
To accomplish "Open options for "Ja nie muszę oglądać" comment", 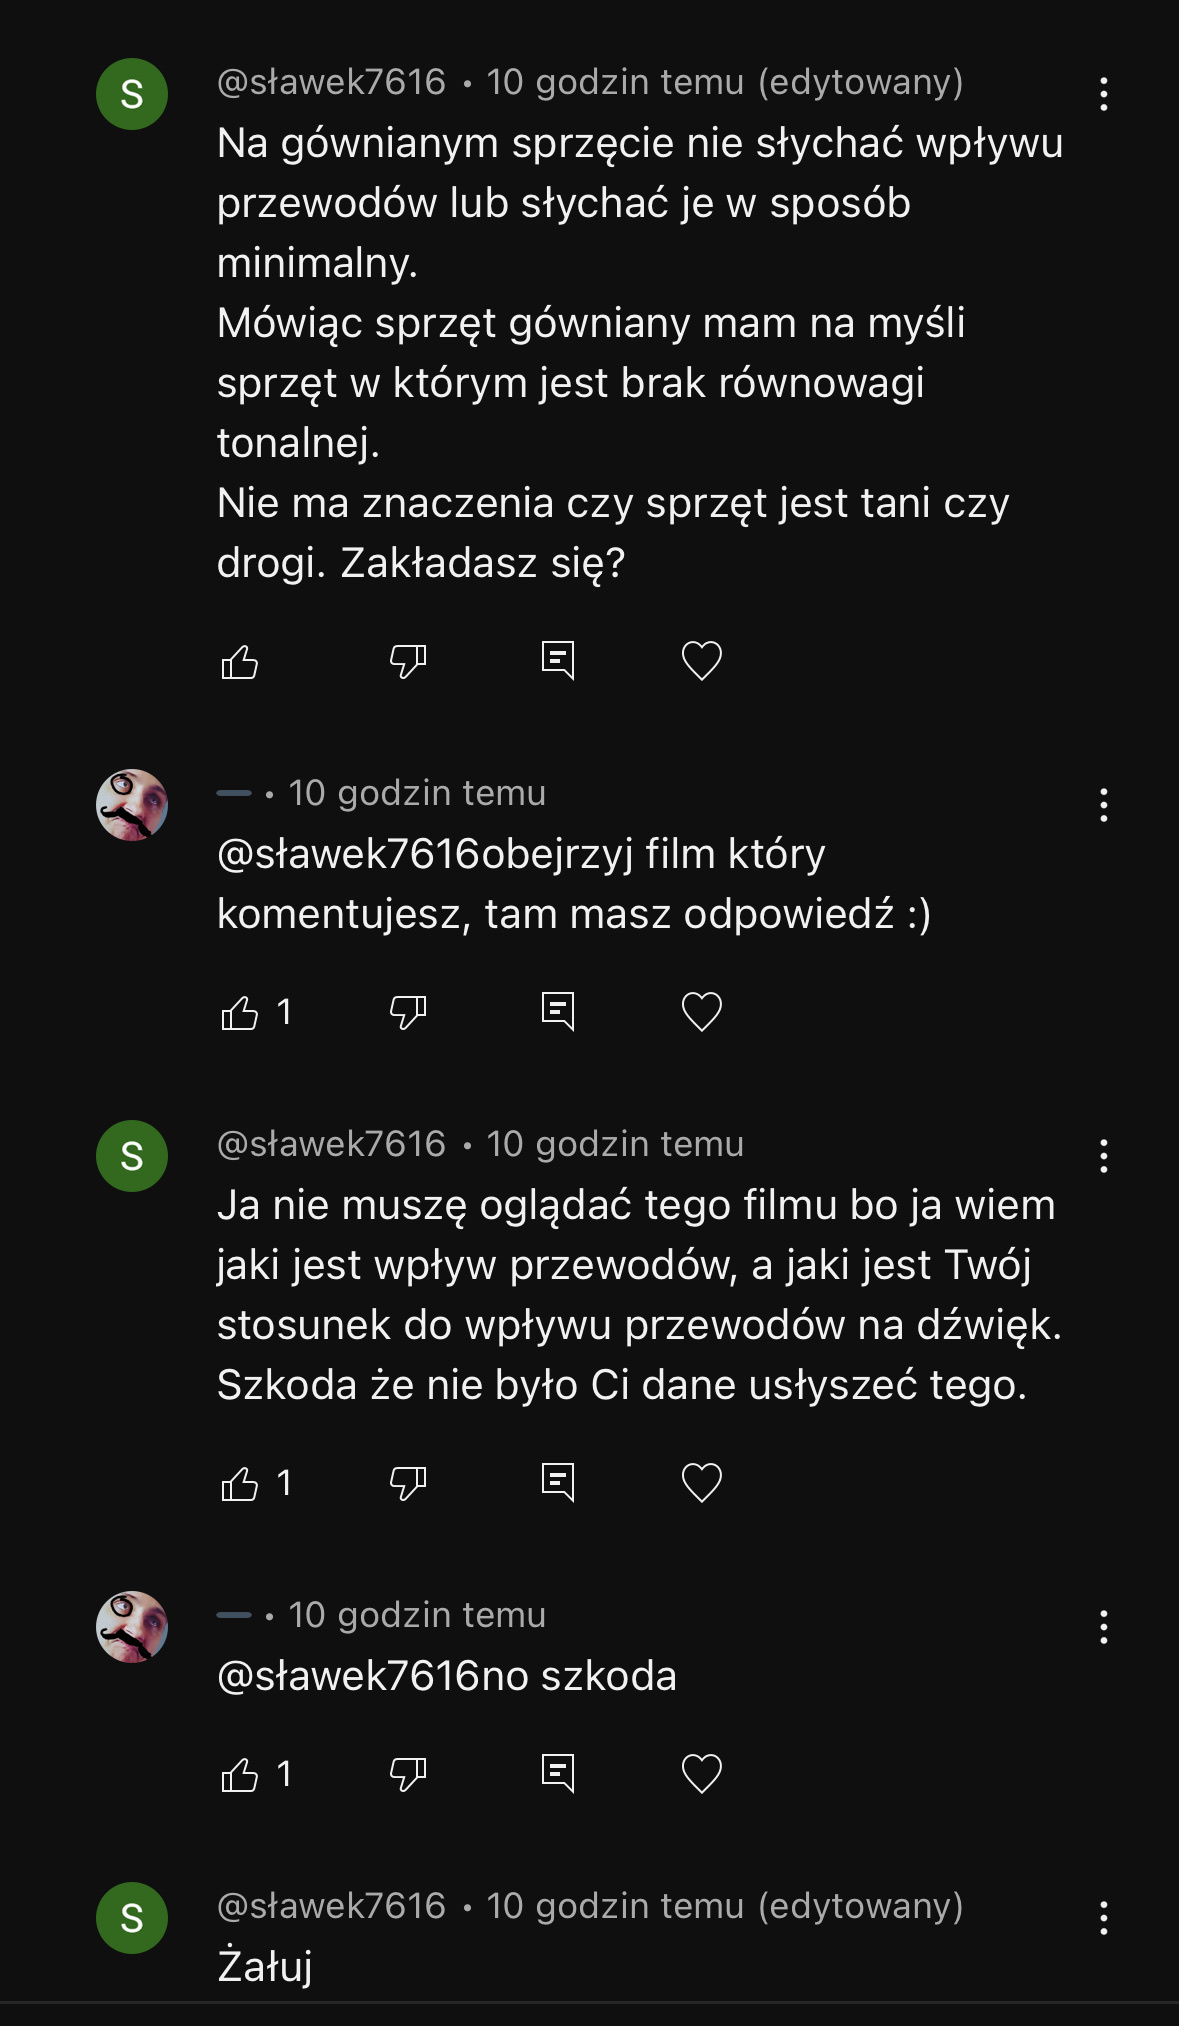I will (x=1103, y=1156).
